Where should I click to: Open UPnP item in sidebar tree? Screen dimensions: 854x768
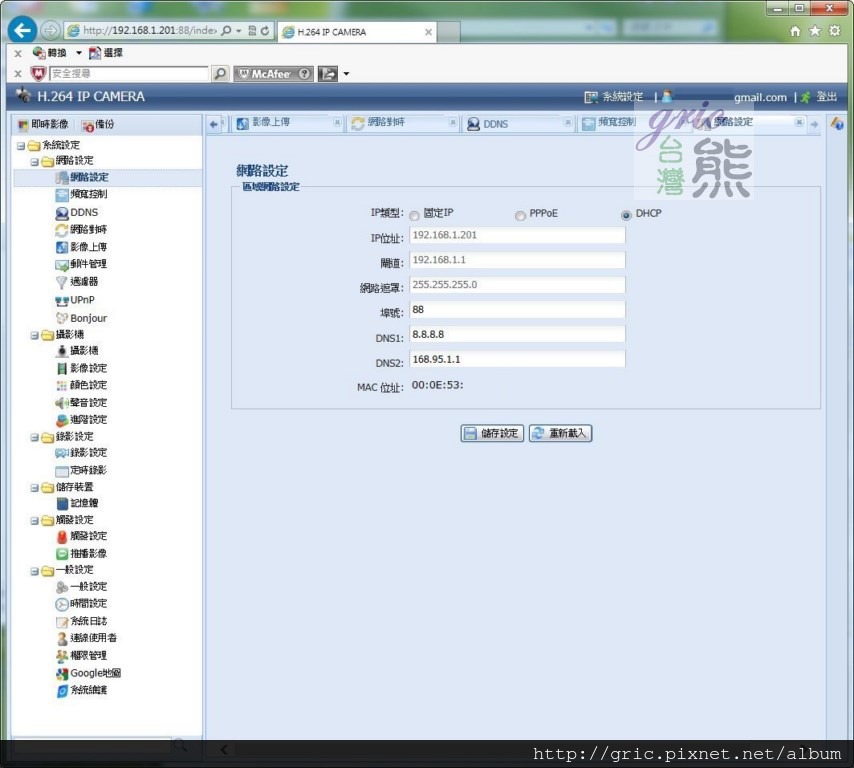[75, 300]
